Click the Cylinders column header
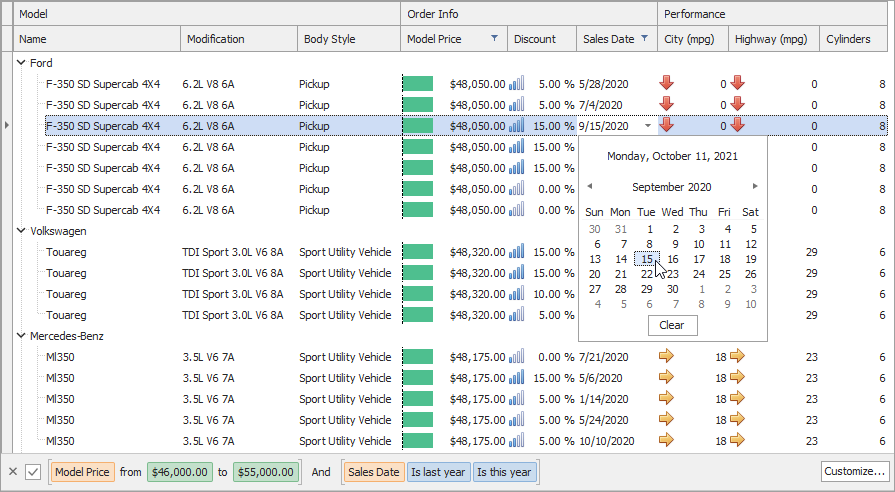895x492 pixels. (853, 39)
